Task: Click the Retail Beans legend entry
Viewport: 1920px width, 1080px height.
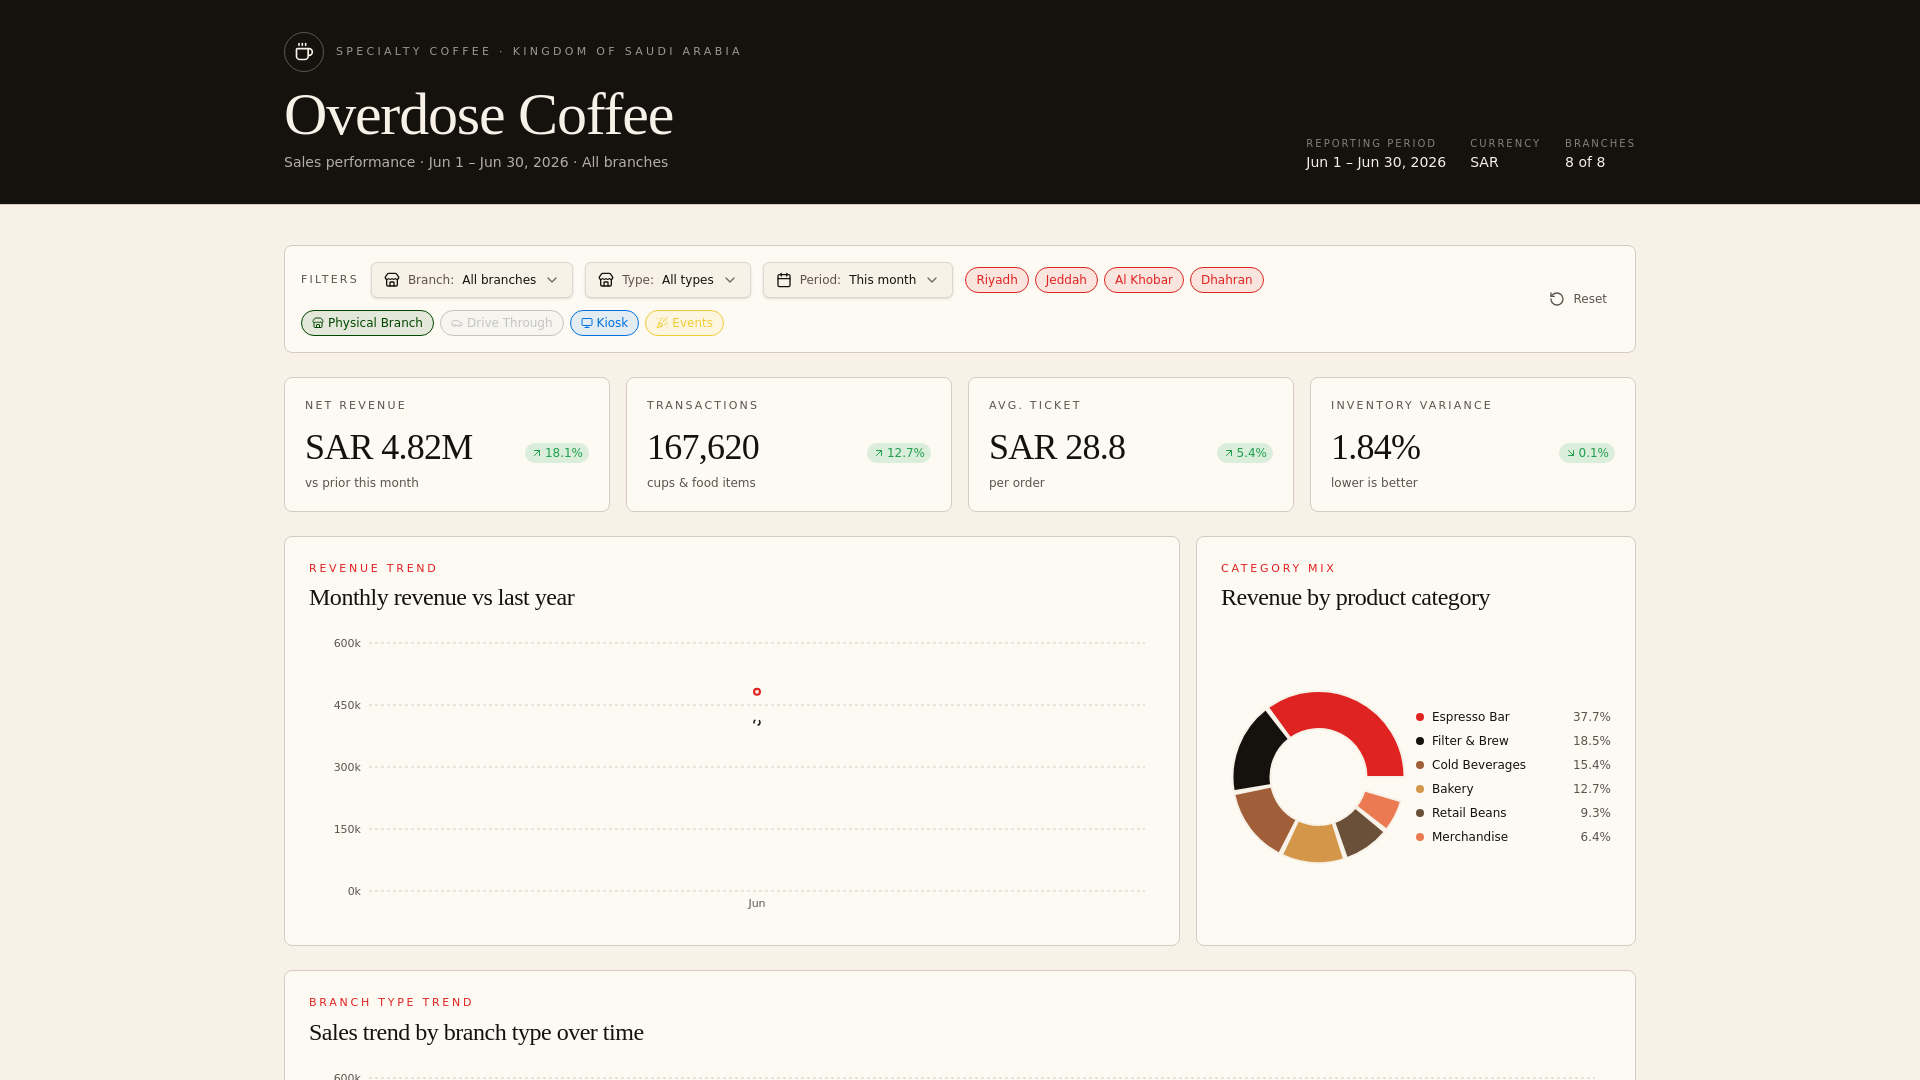Action: pos(1513,813)
